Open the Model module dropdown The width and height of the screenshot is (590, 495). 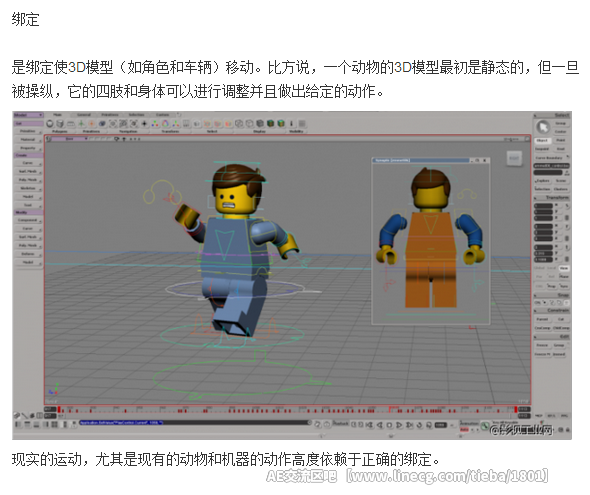coord(28,115)
